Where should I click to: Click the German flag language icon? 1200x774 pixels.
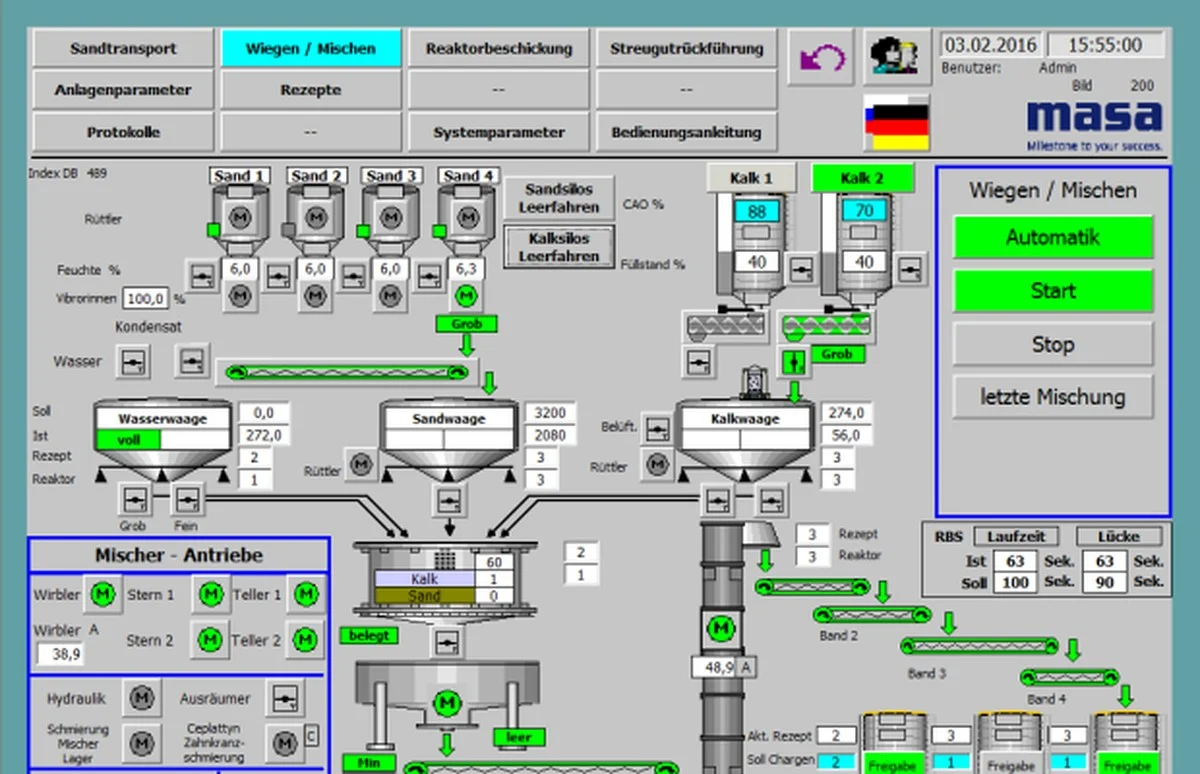[896, 123]
